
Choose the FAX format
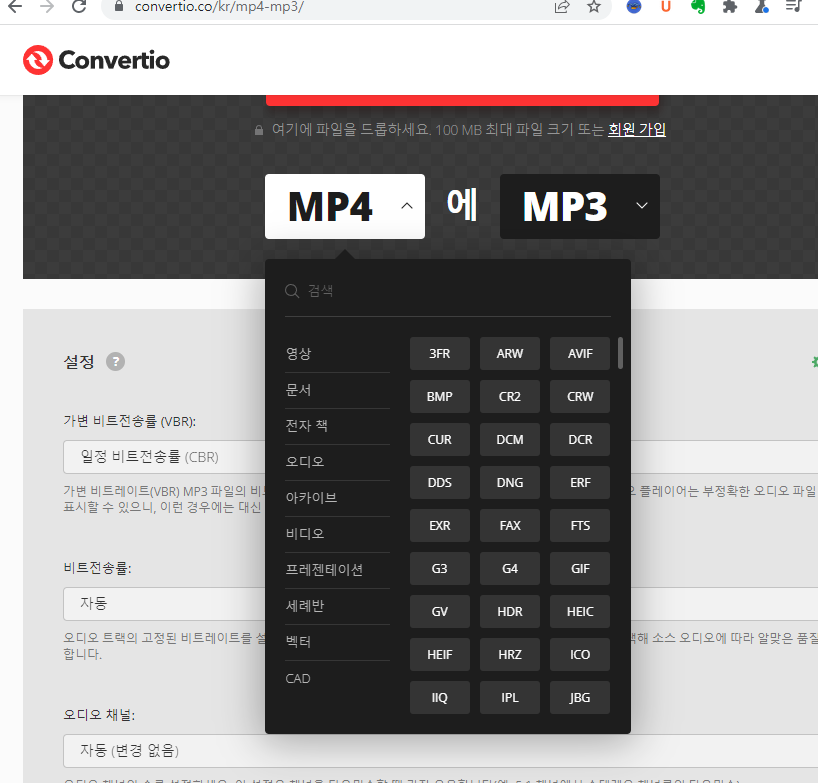(x=510, y=525)
